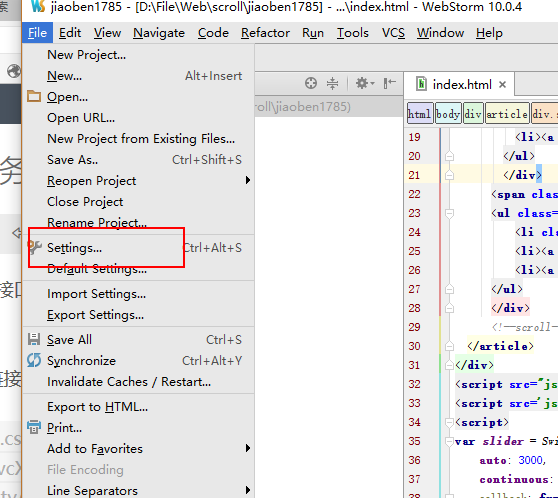Expand the Reopen Project submenu

138,181
